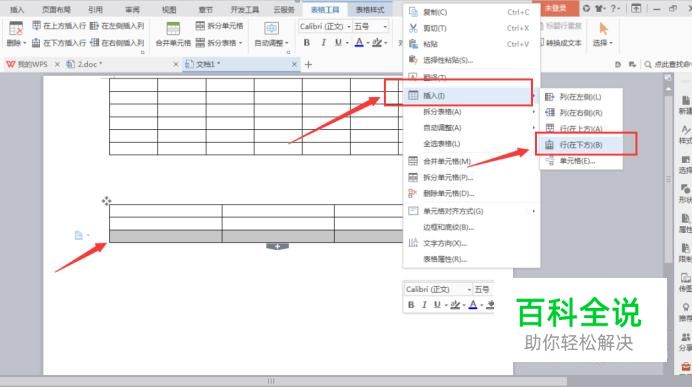The image size is (692, 387).
Task: Click the orange 未登录 login button
Action: [556, 8]
